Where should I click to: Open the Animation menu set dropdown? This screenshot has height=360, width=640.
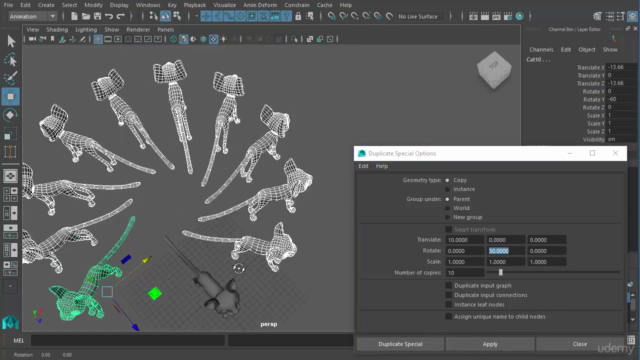(x=33, y=16)
